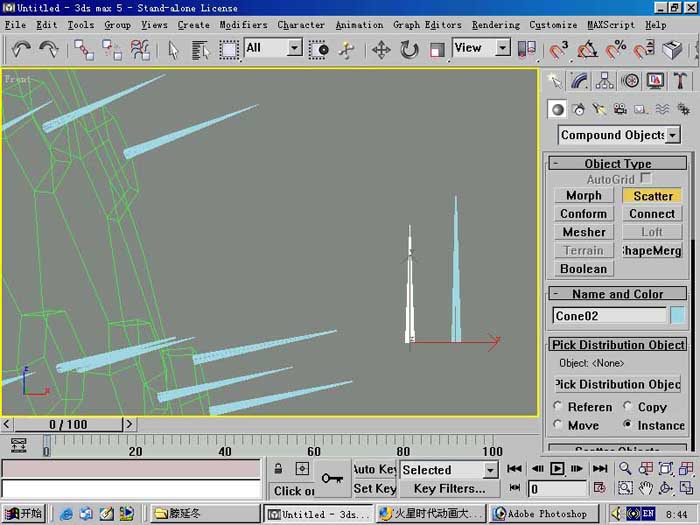
Task: Click the Cone02 object name field
Action: click(609, 315)
